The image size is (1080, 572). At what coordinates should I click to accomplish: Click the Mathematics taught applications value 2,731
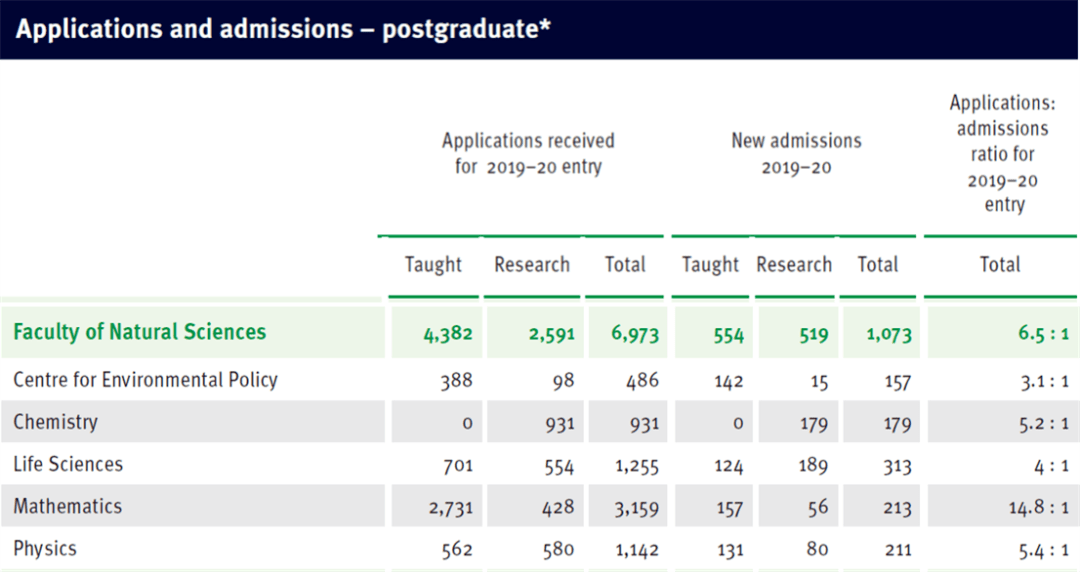pos(450,508)
